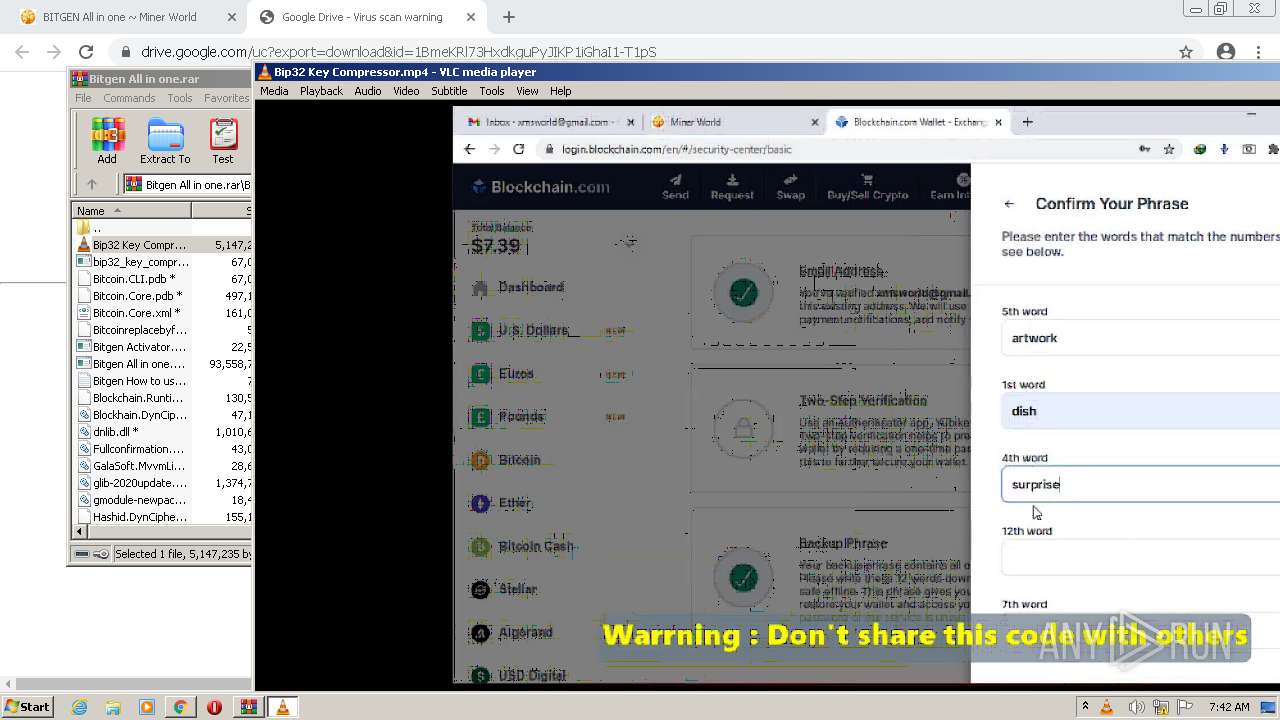This screenshot has height=720, width=1280.
Task: Open WinRAR Commands menu
Action: click(129, 98)
